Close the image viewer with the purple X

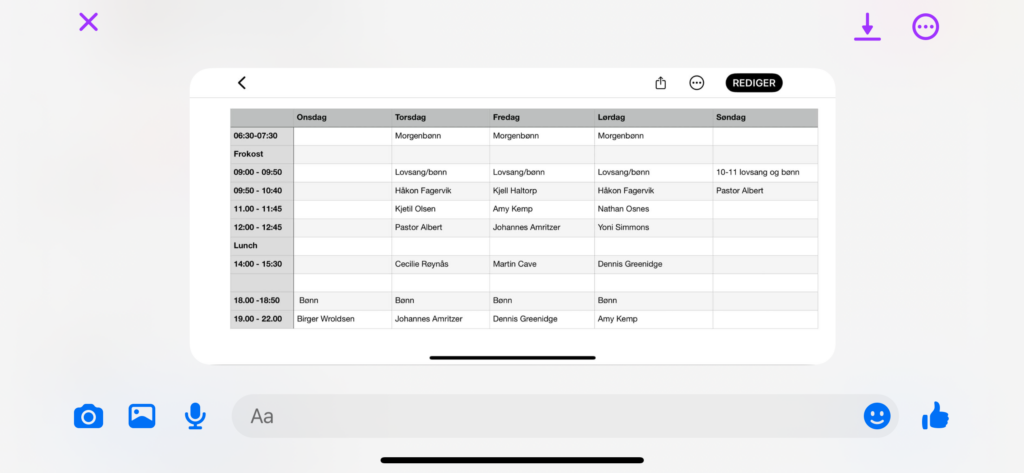pyautogui.click(x=89, y=22)
